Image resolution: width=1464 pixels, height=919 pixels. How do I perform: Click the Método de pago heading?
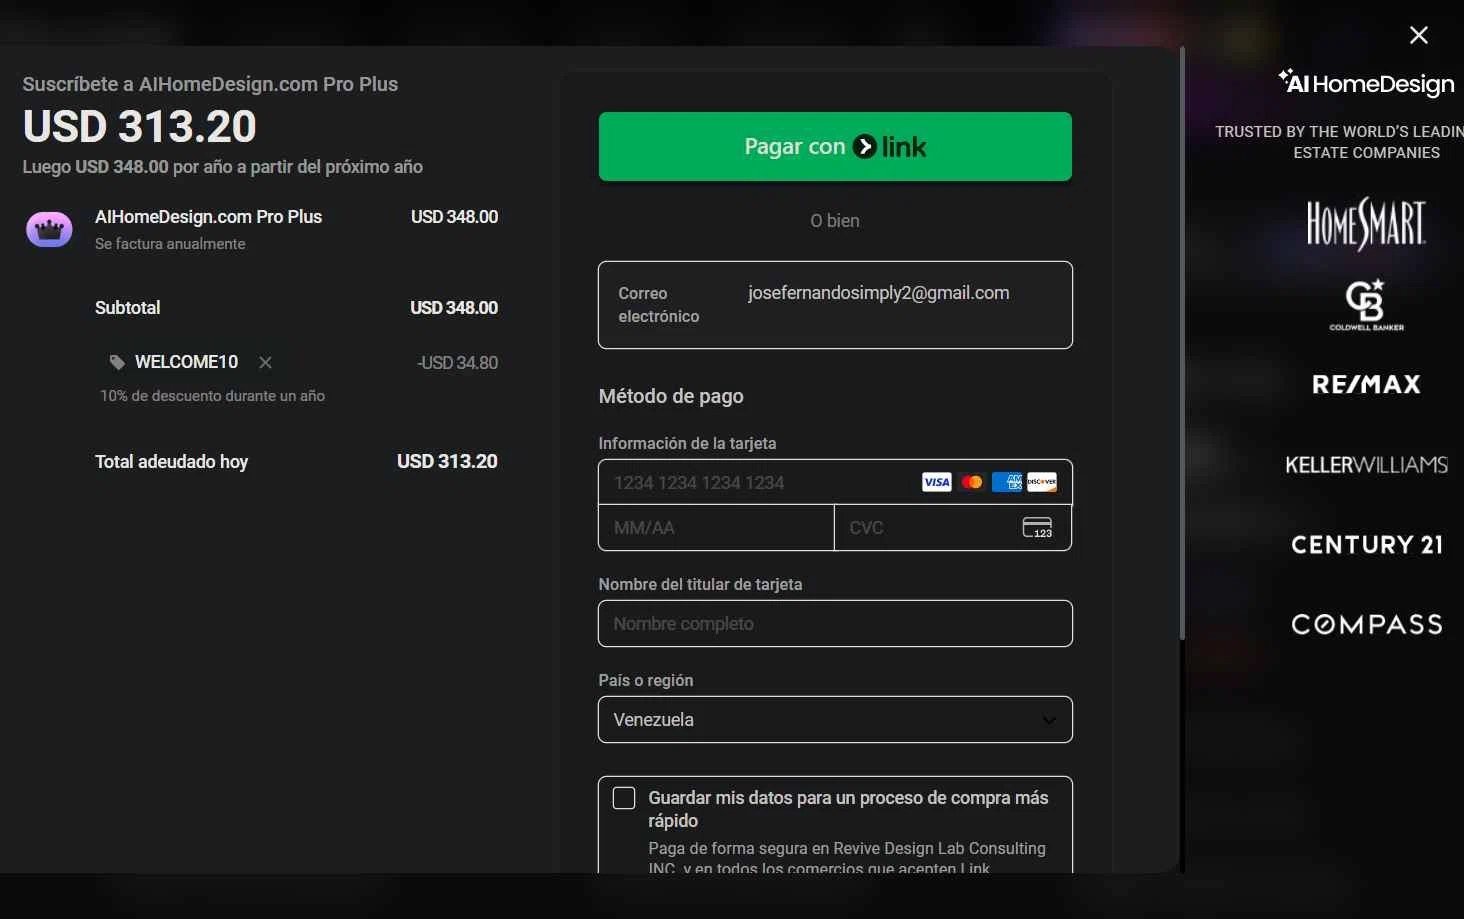pyautogui.click(x=671, y=396)
